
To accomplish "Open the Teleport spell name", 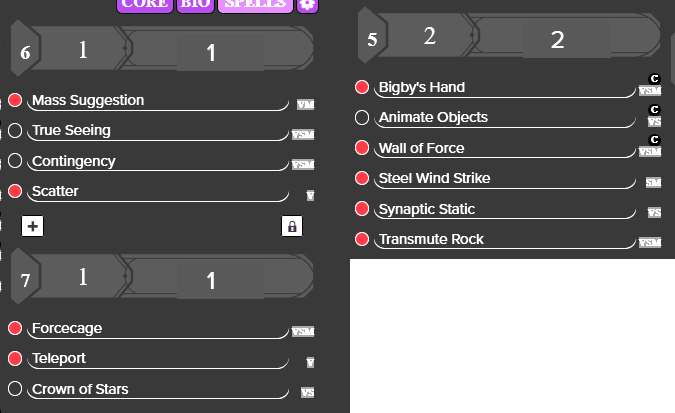I will (59, 358).
